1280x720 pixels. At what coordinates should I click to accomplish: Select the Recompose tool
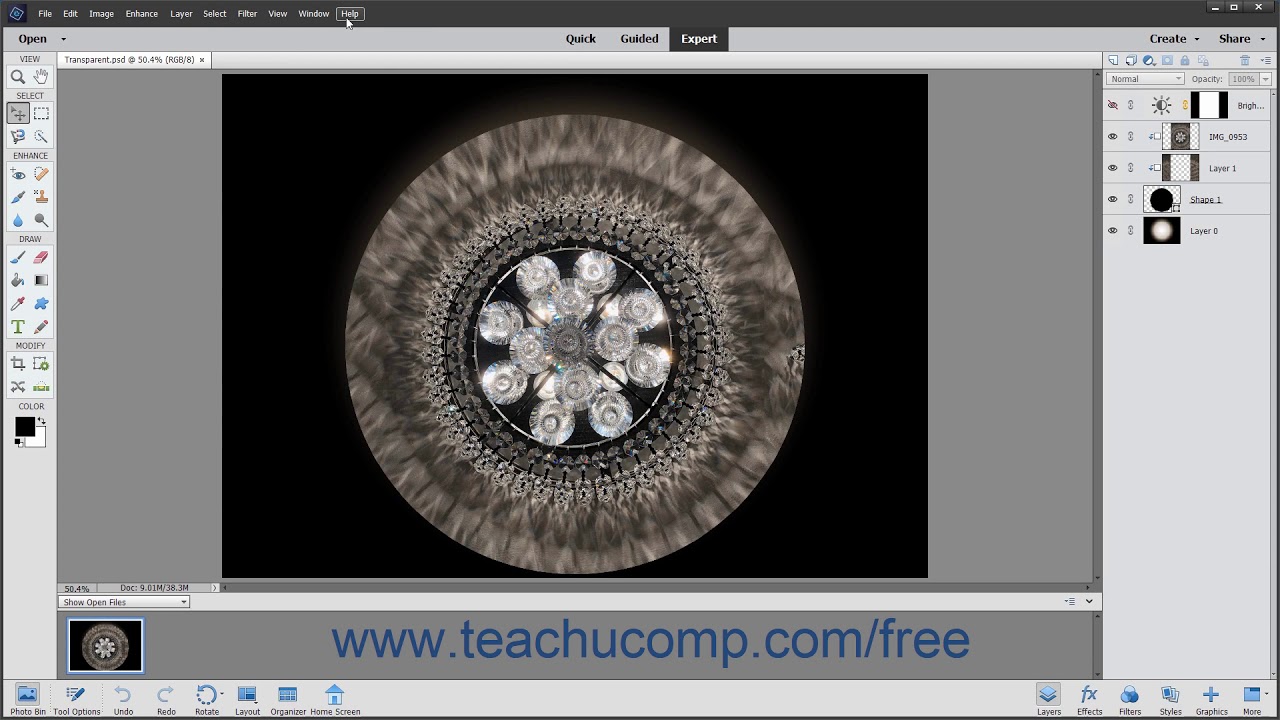pyautogui.click(x=41, y=364)
